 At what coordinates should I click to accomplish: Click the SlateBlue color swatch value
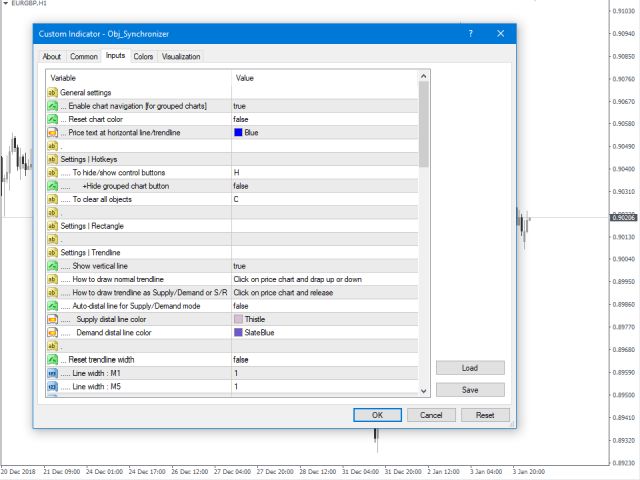tap(238, 333)
